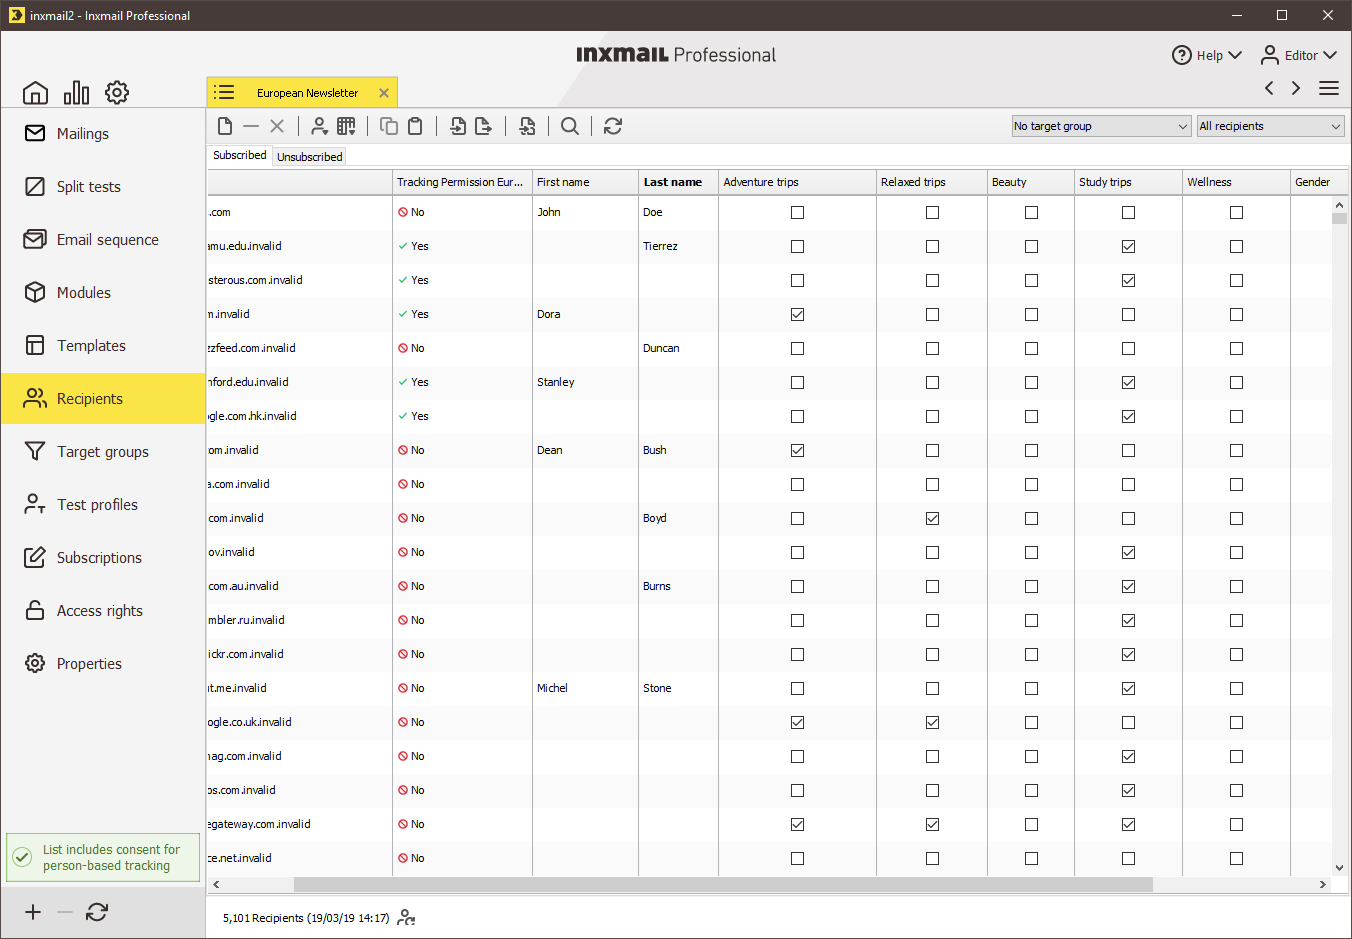Open the No target group dropdown
Image resolution: width=1352 pixels, height=939 pixels.
coord(1101,126)
